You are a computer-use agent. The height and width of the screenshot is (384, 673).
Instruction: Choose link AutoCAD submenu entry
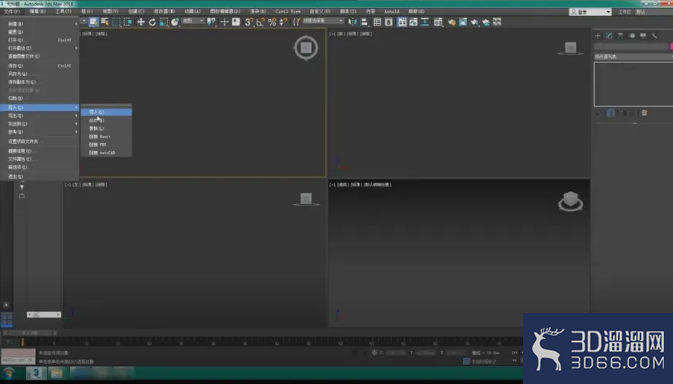(x=106, y=153)
